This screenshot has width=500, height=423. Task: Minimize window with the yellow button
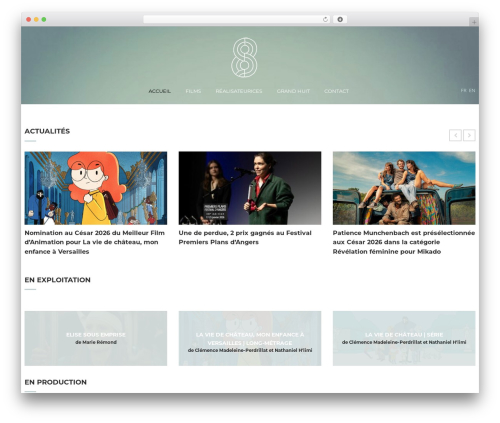click(36, 19)
